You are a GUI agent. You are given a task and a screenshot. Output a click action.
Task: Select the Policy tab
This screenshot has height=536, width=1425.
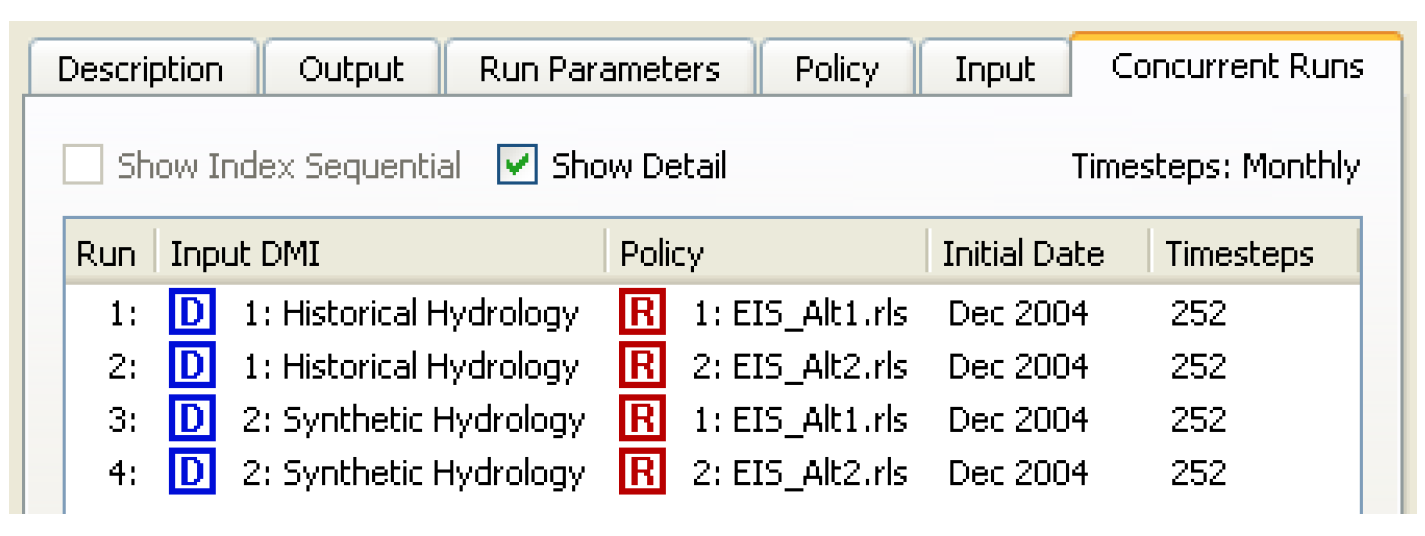click(x=837, y=70)
